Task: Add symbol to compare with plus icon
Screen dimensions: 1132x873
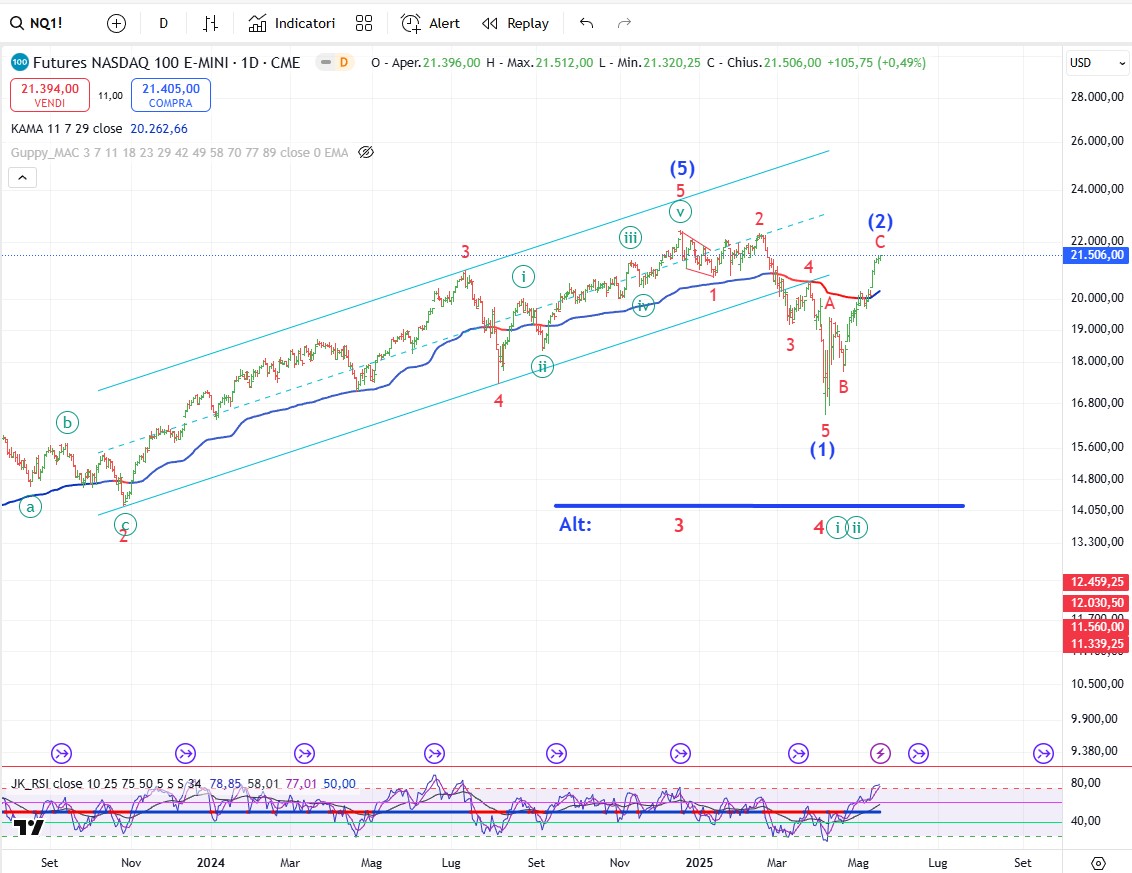Action: pyautogui.click(x=116, y=24)
